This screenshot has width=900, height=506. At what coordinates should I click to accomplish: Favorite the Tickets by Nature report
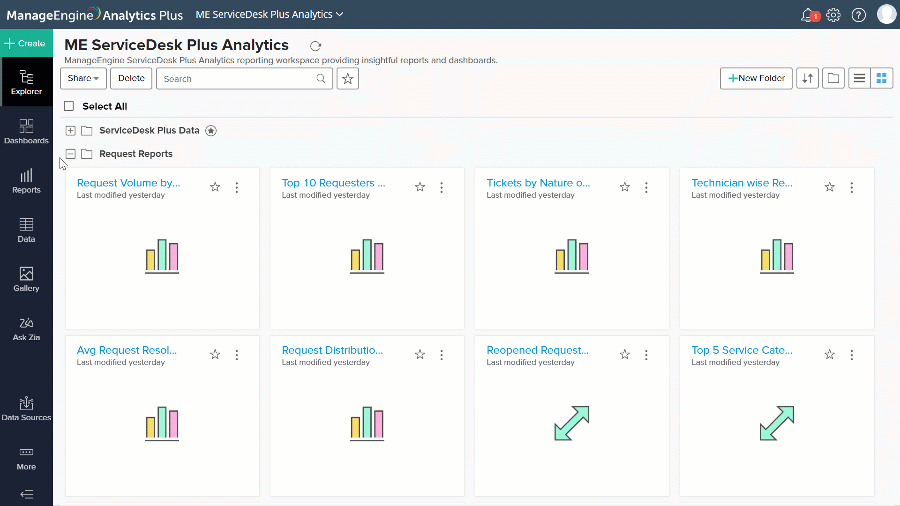pyautogui.click(x=625, y=187)
